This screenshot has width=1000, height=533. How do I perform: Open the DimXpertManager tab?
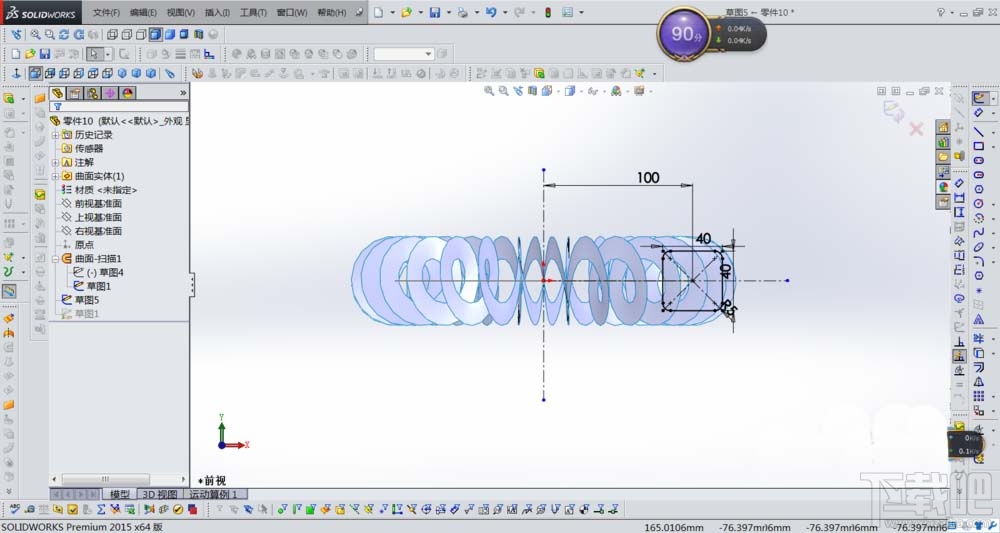tap(110, 93)
